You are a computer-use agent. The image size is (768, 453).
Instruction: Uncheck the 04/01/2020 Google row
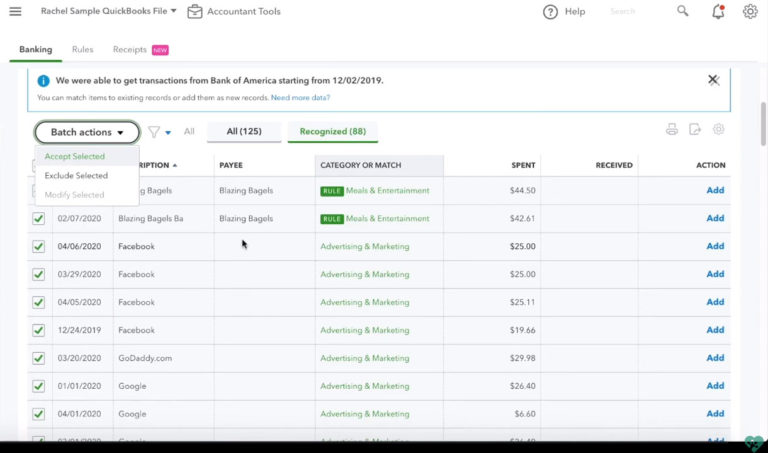38,414
